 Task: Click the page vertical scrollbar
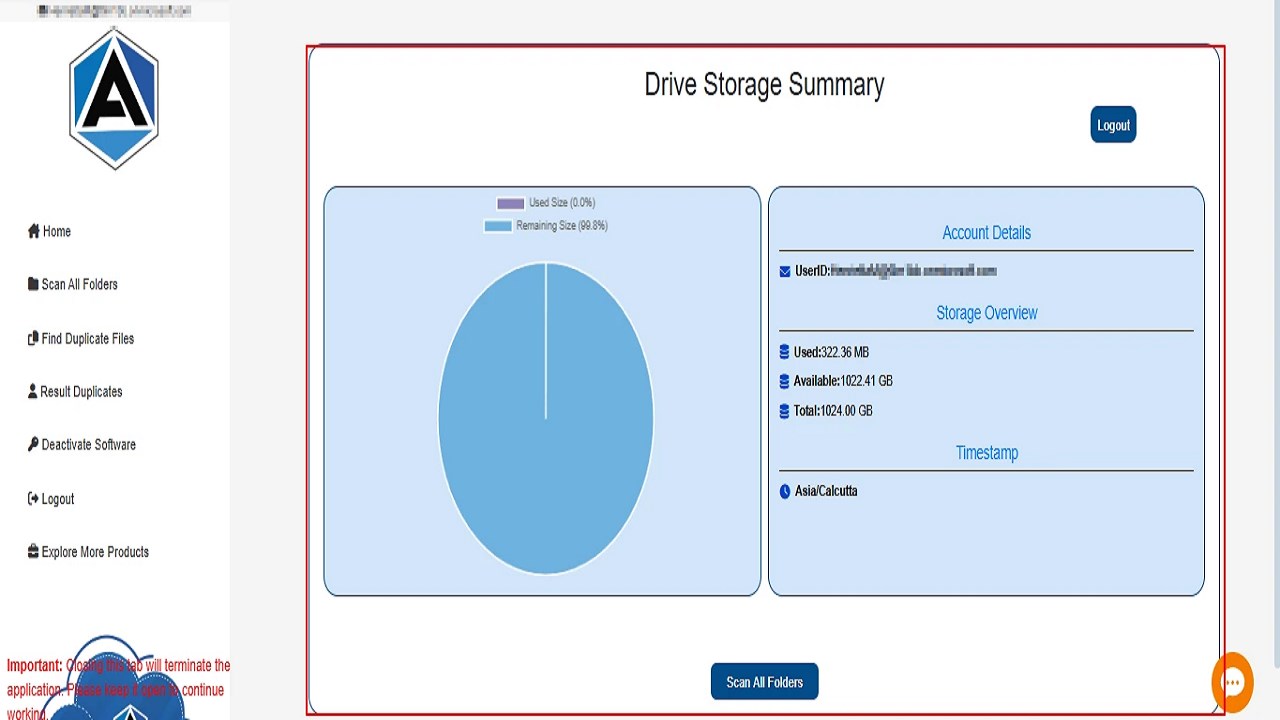tap(1275, 333)
